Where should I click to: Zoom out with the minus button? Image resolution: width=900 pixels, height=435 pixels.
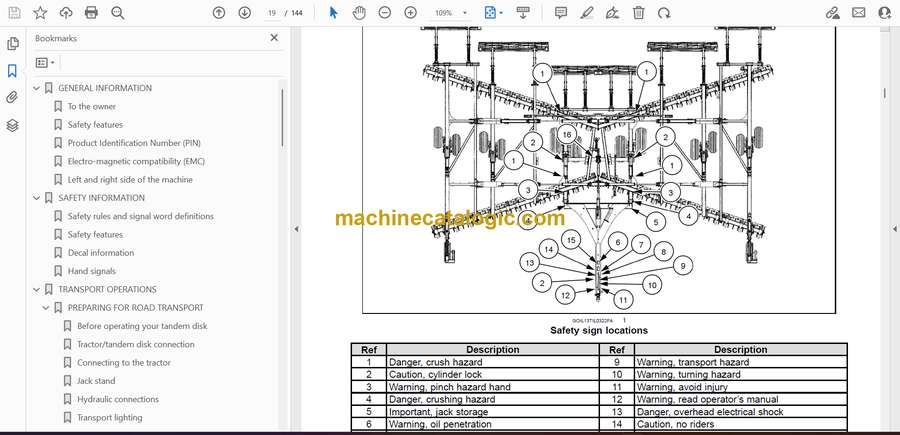click(385, 13)
